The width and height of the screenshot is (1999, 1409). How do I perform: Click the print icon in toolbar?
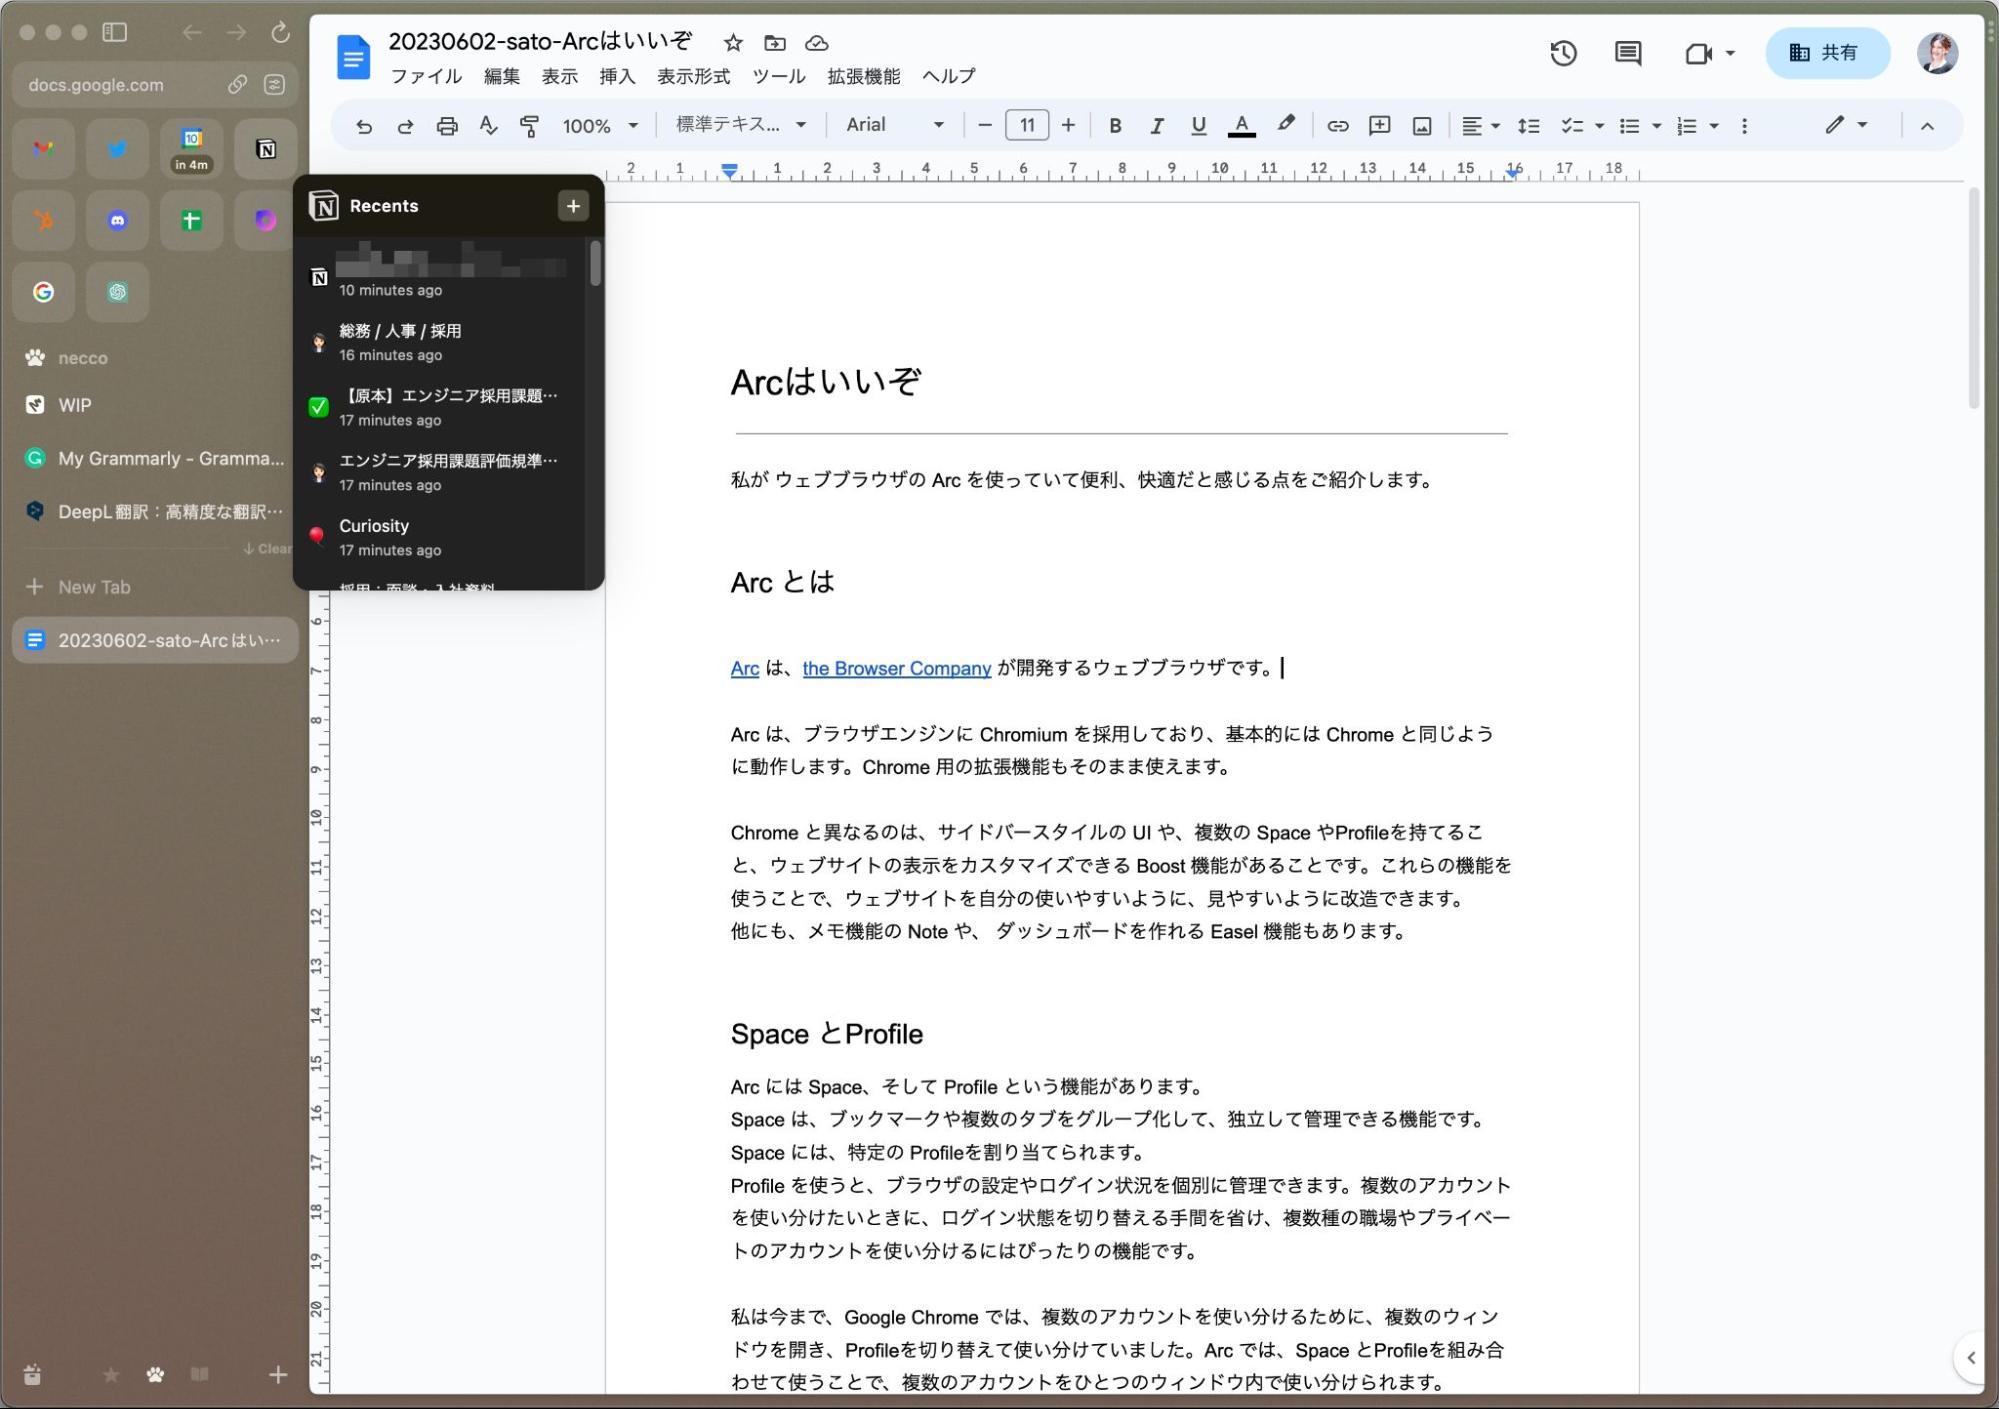tap(447, 126)
